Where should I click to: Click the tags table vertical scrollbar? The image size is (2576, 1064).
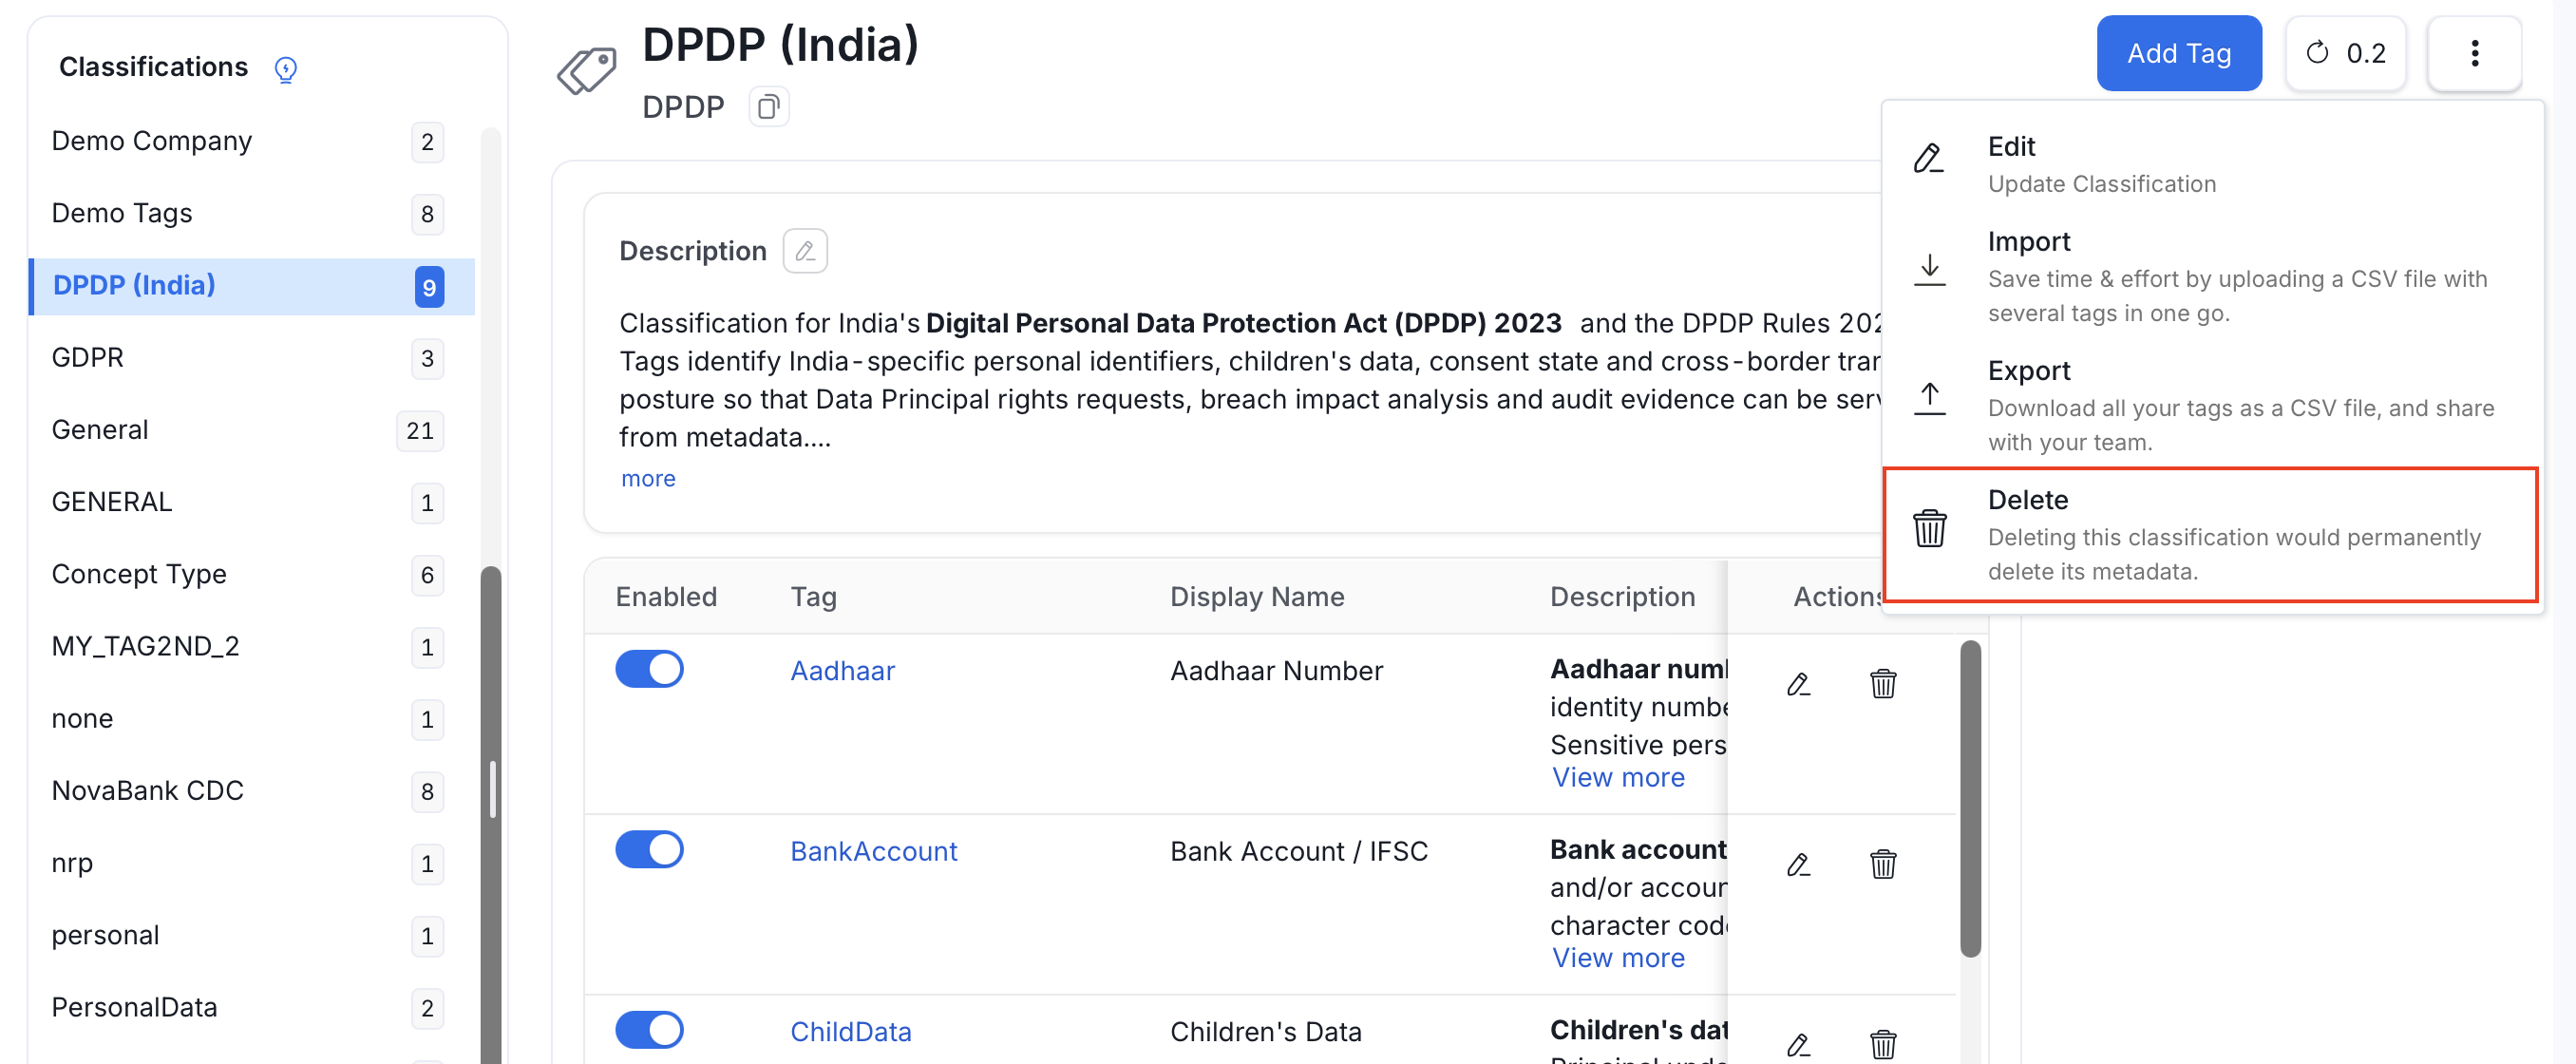(1969, 798)
